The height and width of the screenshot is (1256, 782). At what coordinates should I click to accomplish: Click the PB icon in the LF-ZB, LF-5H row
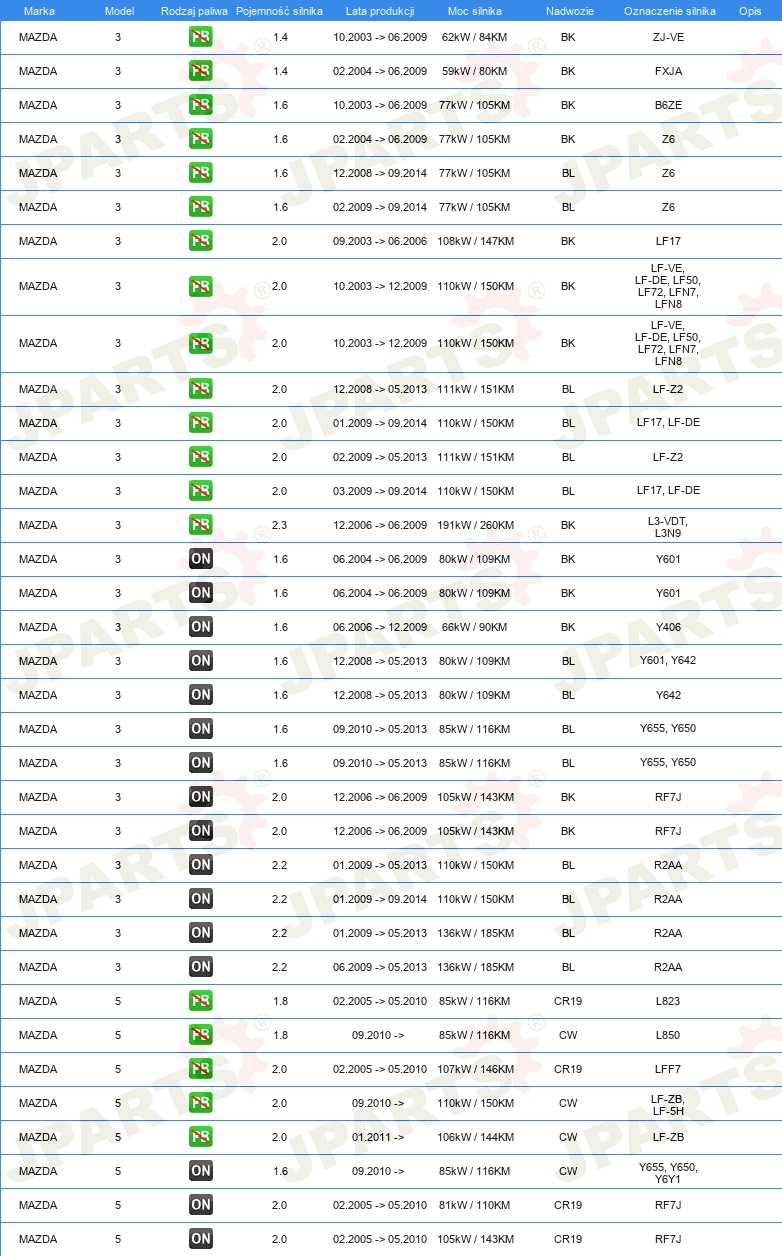coord(201,1104)
